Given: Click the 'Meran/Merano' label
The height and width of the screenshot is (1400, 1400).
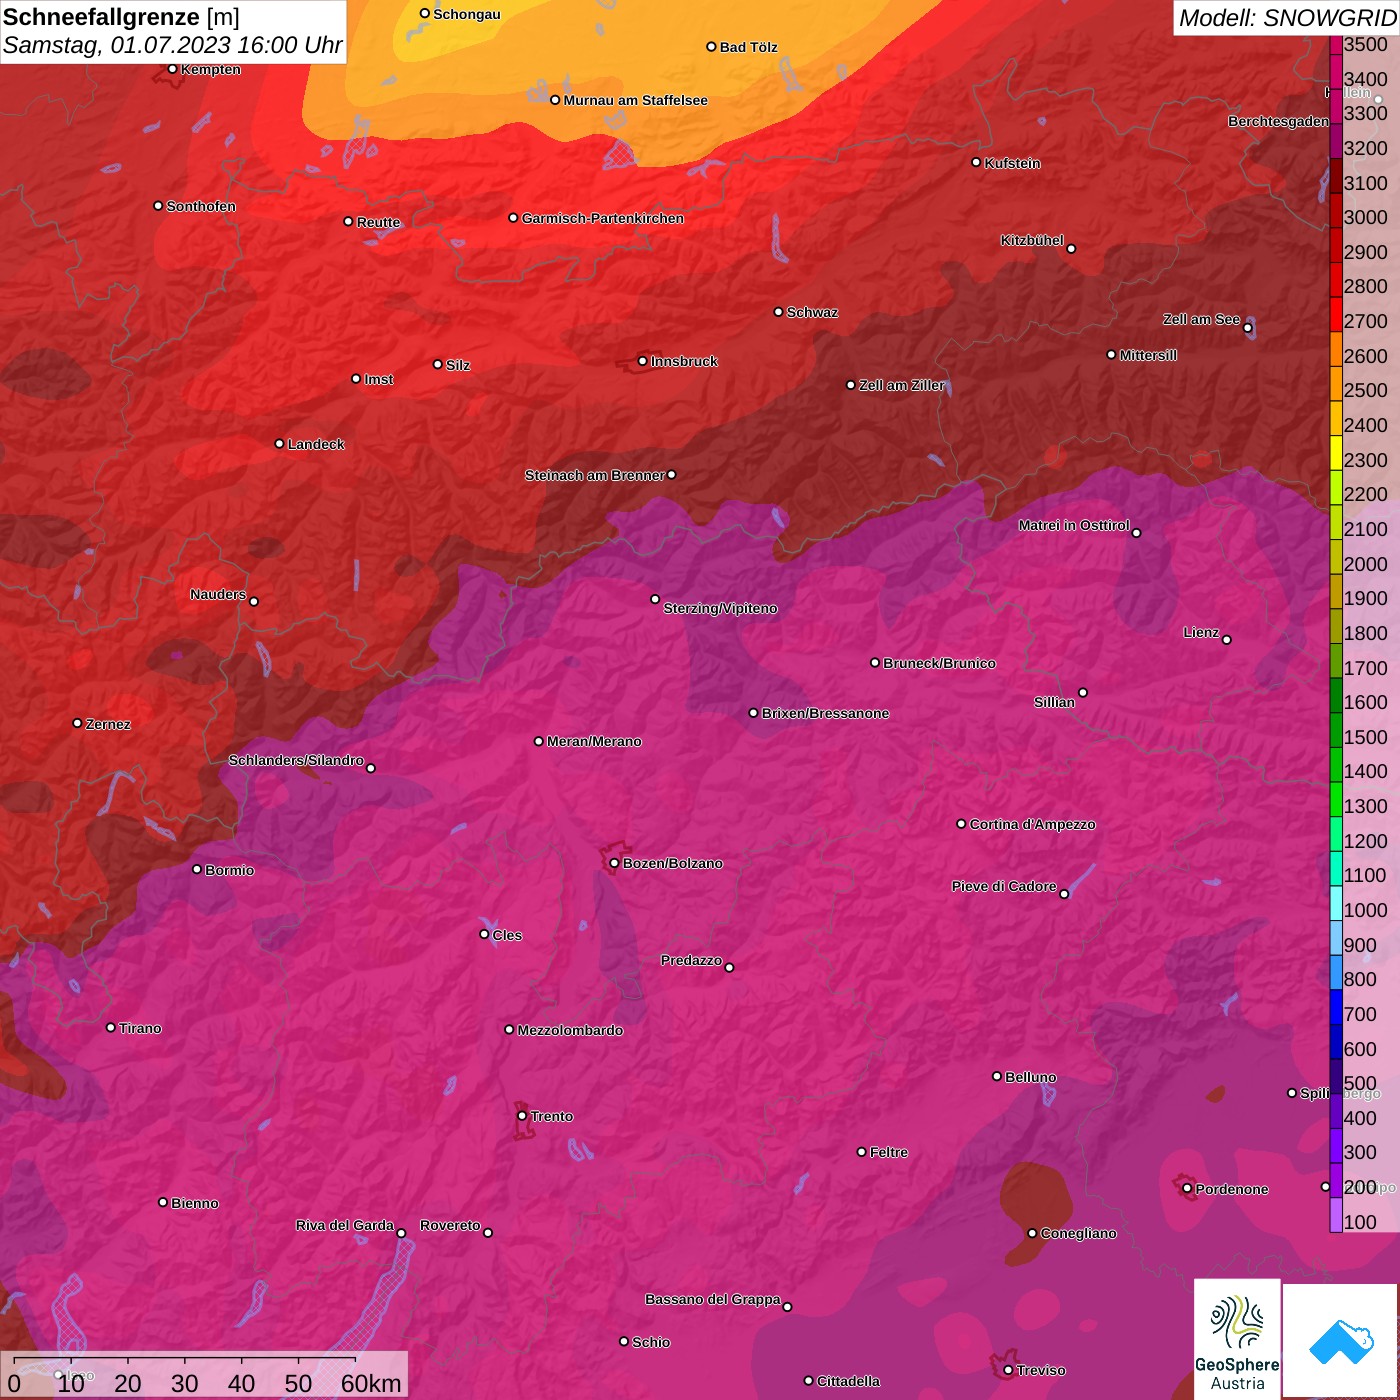Looking at the screenshot, I should pyautogui.click(x=594, y=741).
